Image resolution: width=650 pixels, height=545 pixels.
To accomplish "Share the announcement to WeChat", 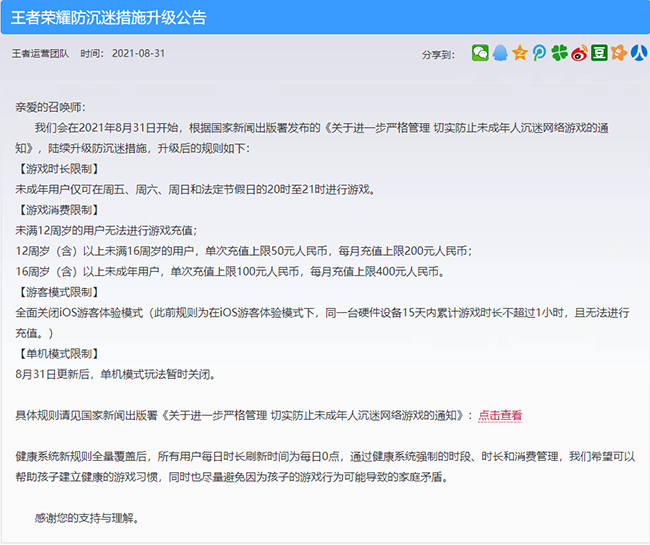I will [x=480, y=53].
